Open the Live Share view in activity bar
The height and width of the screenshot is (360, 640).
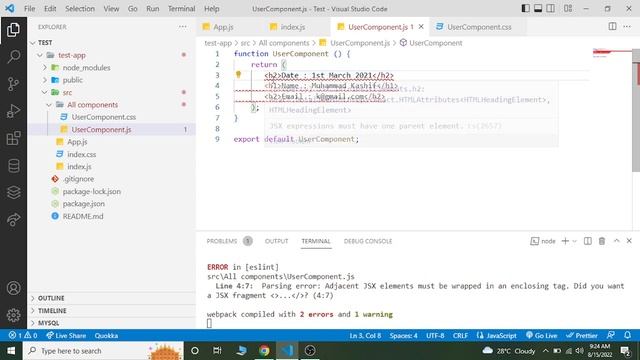pyautogui.click(x=13, y=219)
